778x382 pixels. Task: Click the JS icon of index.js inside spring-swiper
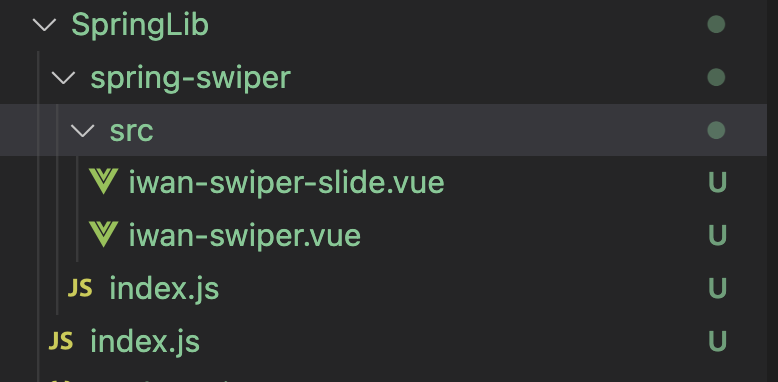pos(80,288)
